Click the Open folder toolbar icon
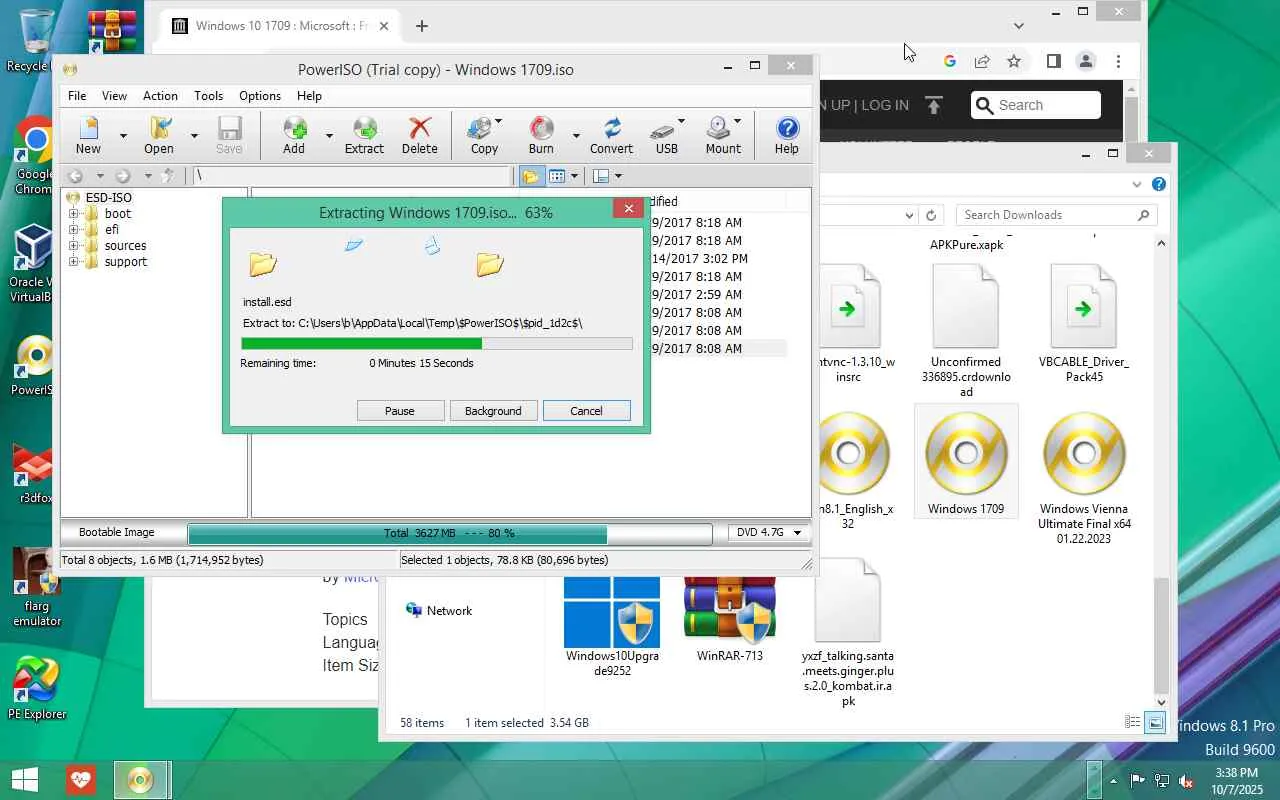 [158, 135]
